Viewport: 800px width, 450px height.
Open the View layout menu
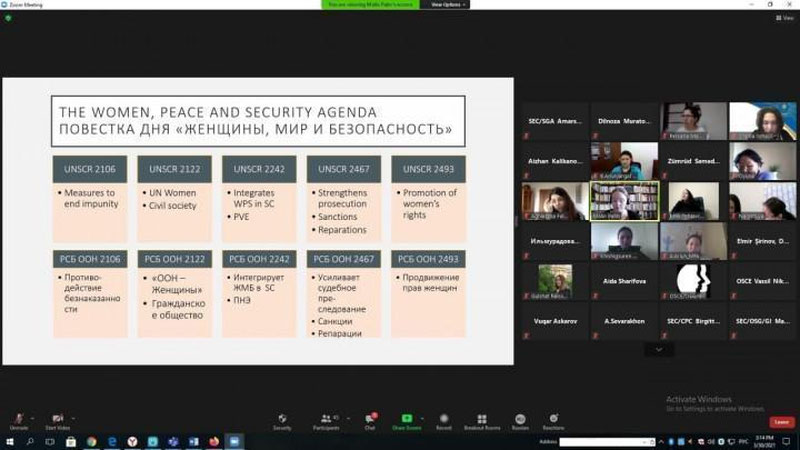coord(784,18)
